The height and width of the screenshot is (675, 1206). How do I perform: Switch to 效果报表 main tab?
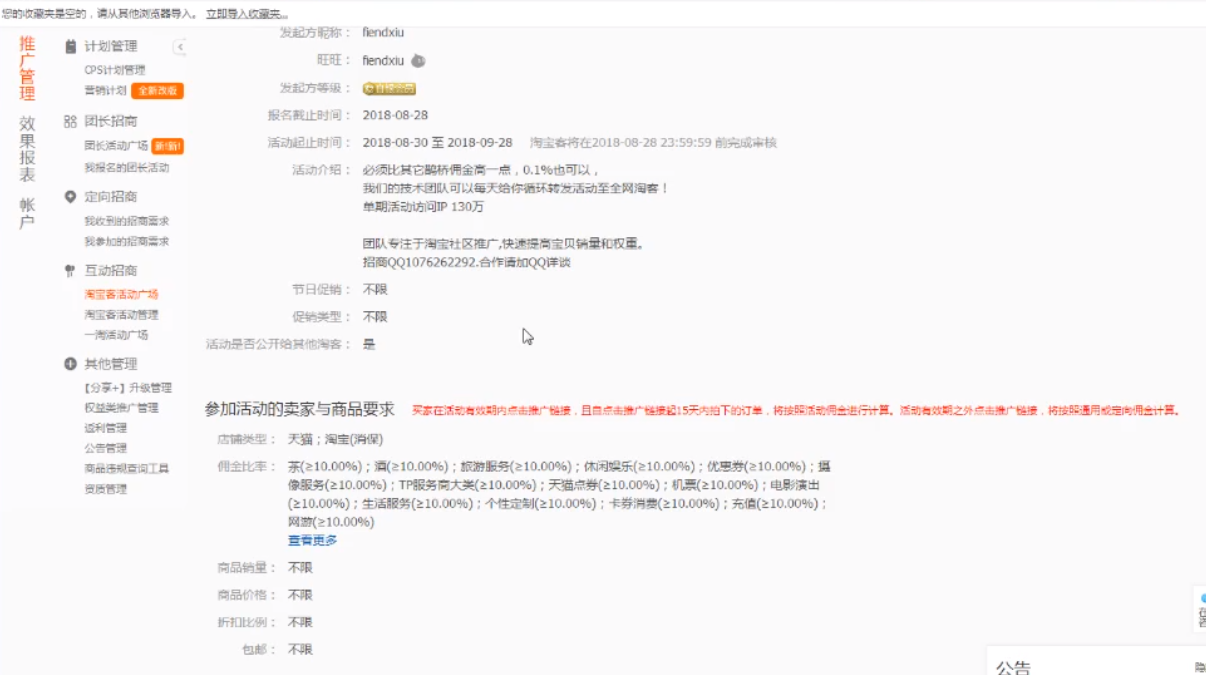[x=27, y=149]
